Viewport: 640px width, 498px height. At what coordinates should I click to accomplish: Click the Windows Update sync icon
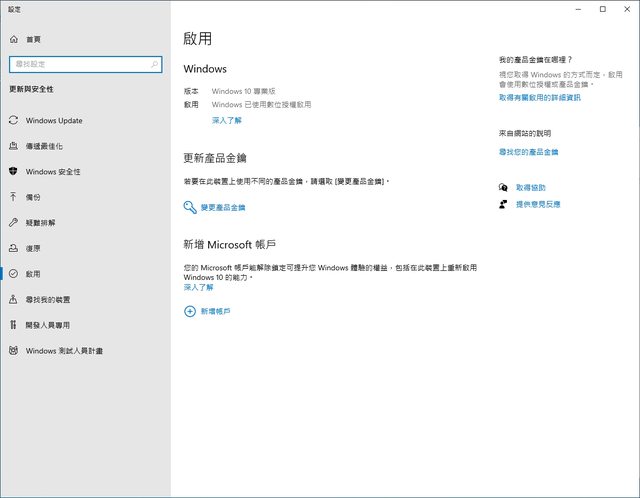[x=13, y=121]
